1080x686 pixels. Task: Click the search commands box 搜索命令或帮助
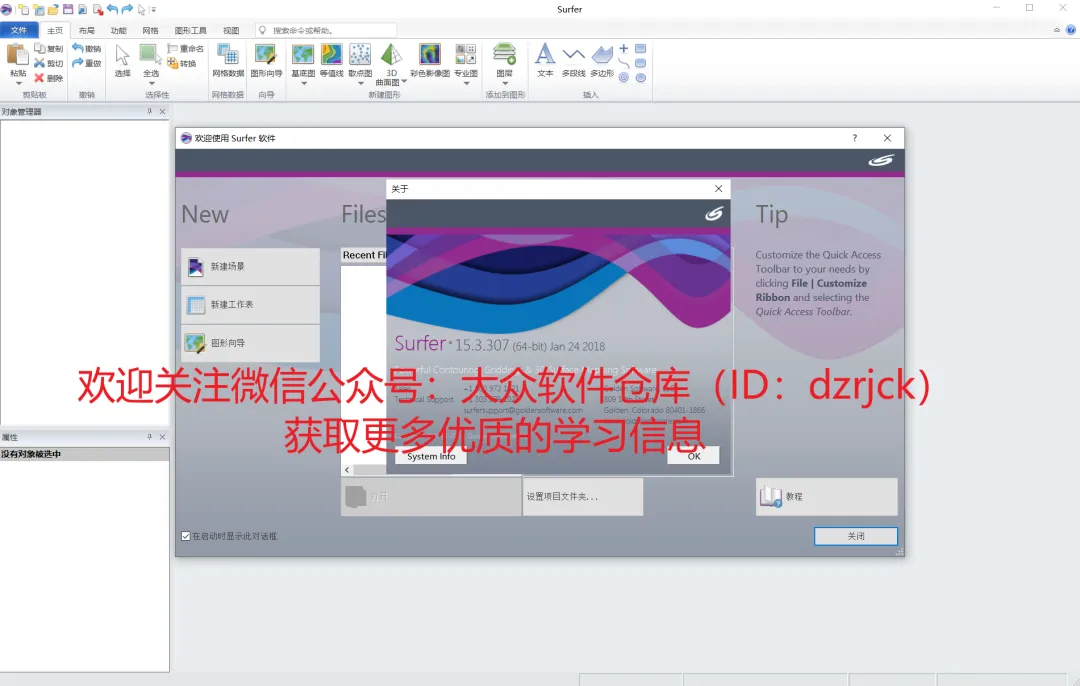(x=326, y=30)
